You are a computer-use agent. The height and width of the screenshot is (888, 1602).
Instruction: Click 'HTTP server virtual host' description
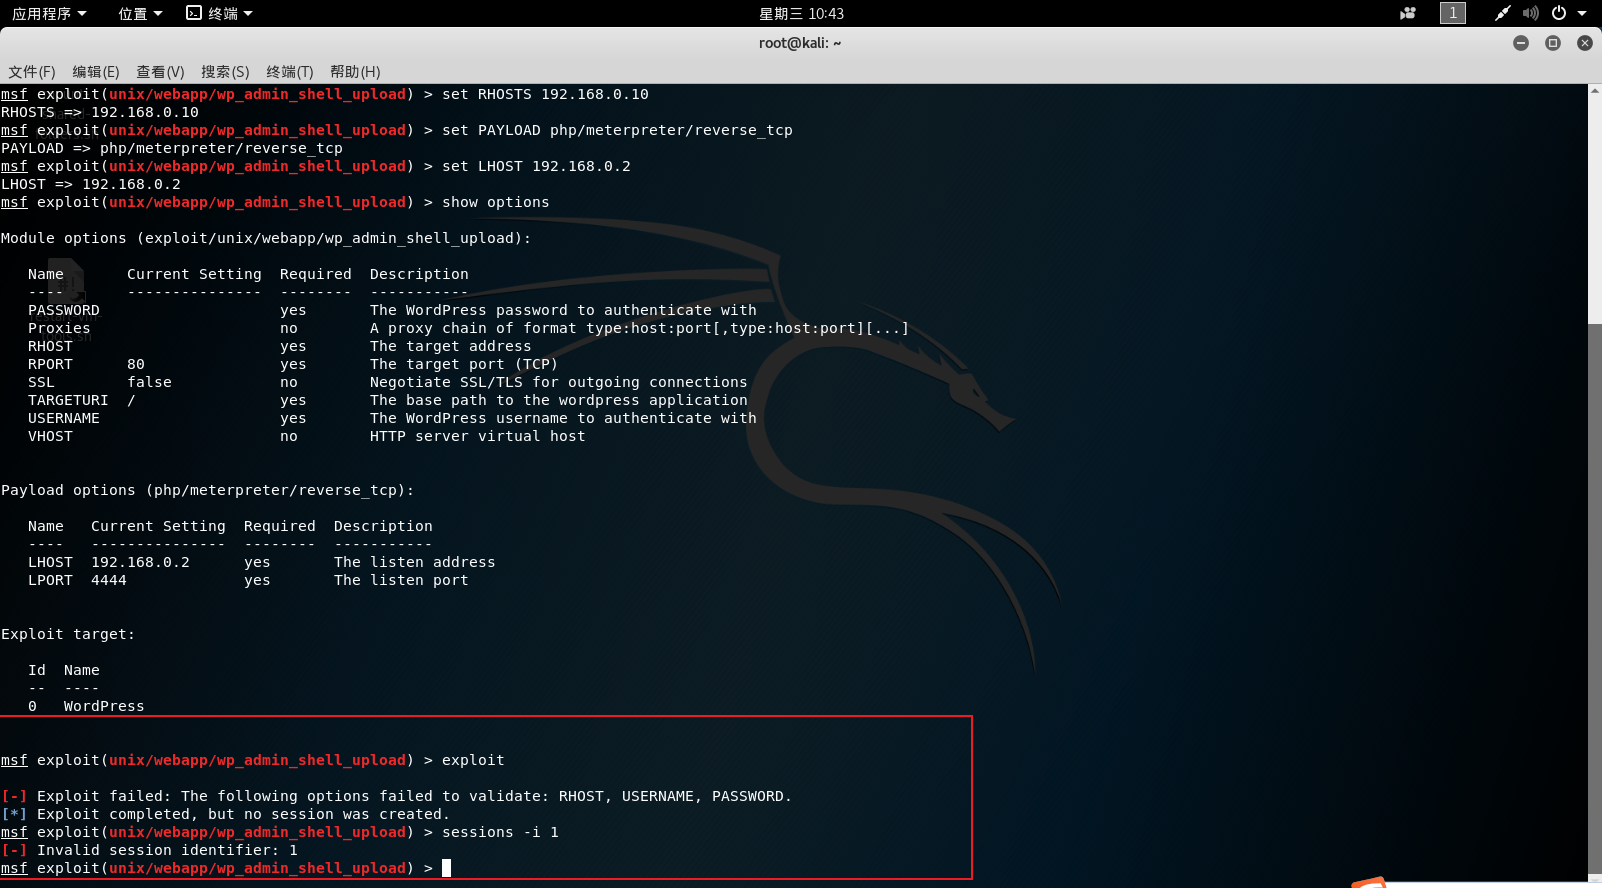pyautogui.click(x=478, y=436)
